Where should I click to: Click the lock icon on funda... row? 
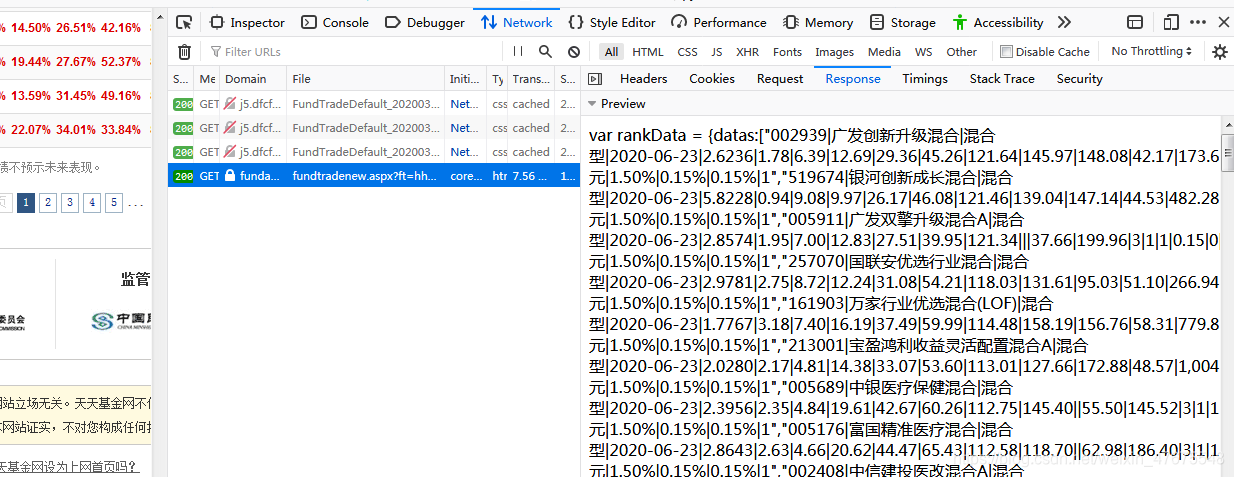point(230,175)
